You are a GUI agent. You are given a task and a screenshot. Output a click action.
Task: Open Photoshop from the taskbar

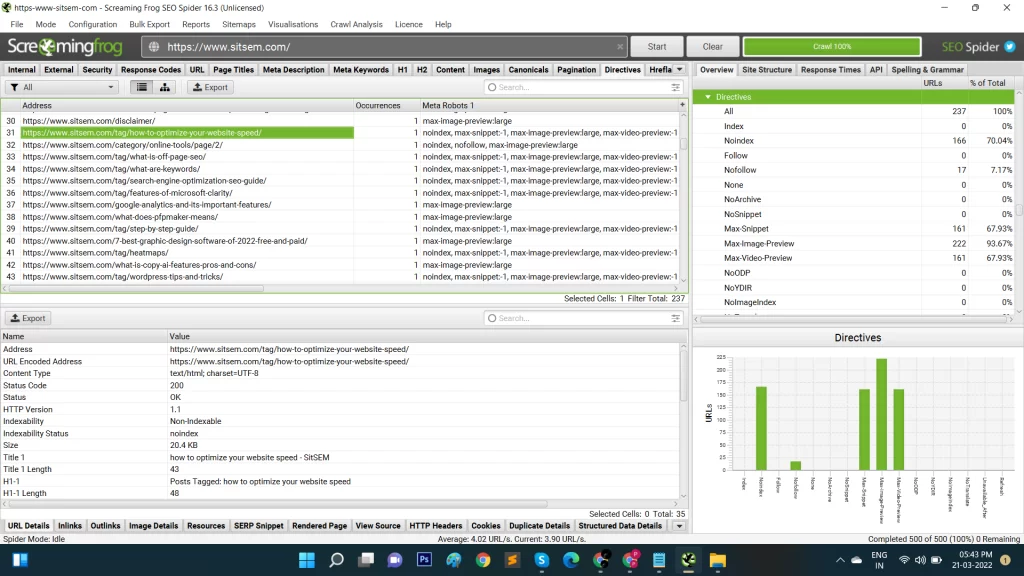pos(424,560)
